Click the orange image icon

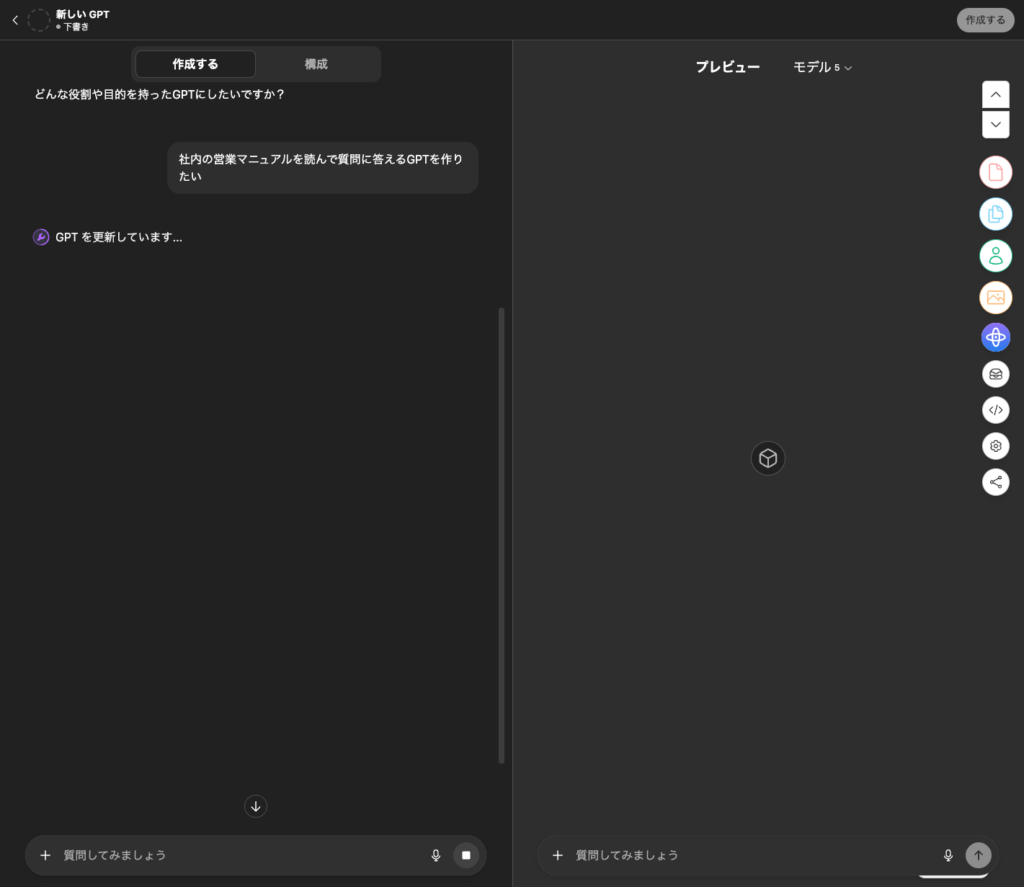pyautogui.click(x=995, y=297)
